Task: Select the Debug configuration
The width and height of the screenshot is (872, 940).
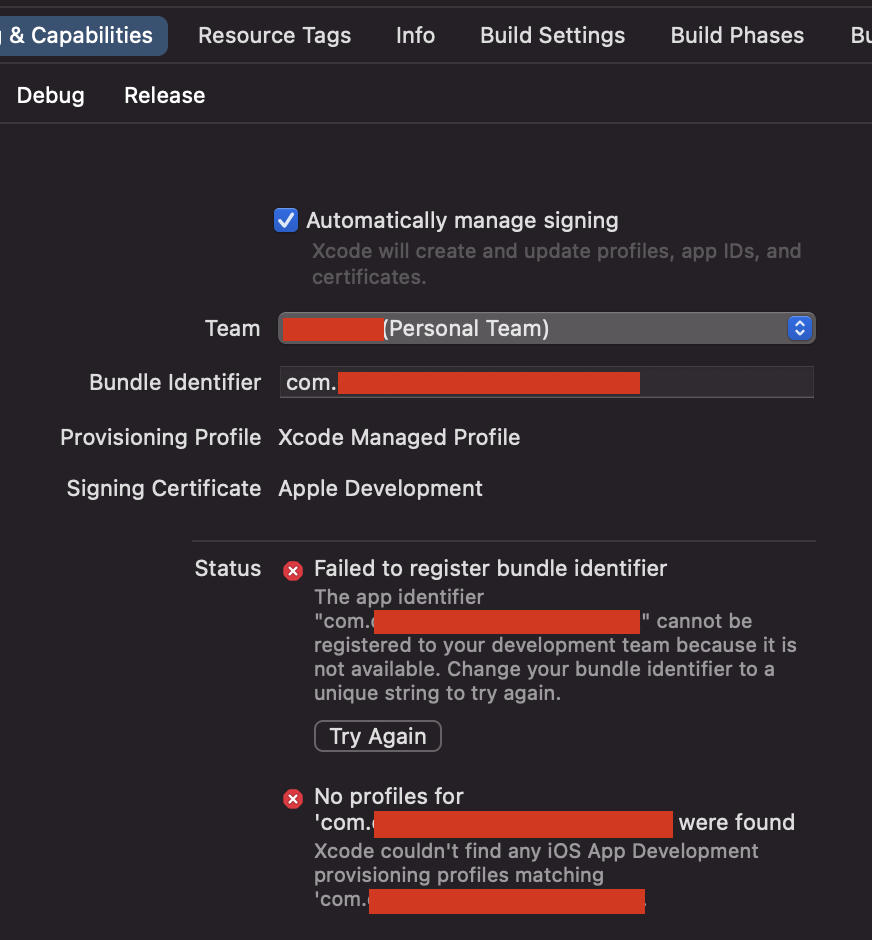Action: pyautogui.click(x=51, y=95)
